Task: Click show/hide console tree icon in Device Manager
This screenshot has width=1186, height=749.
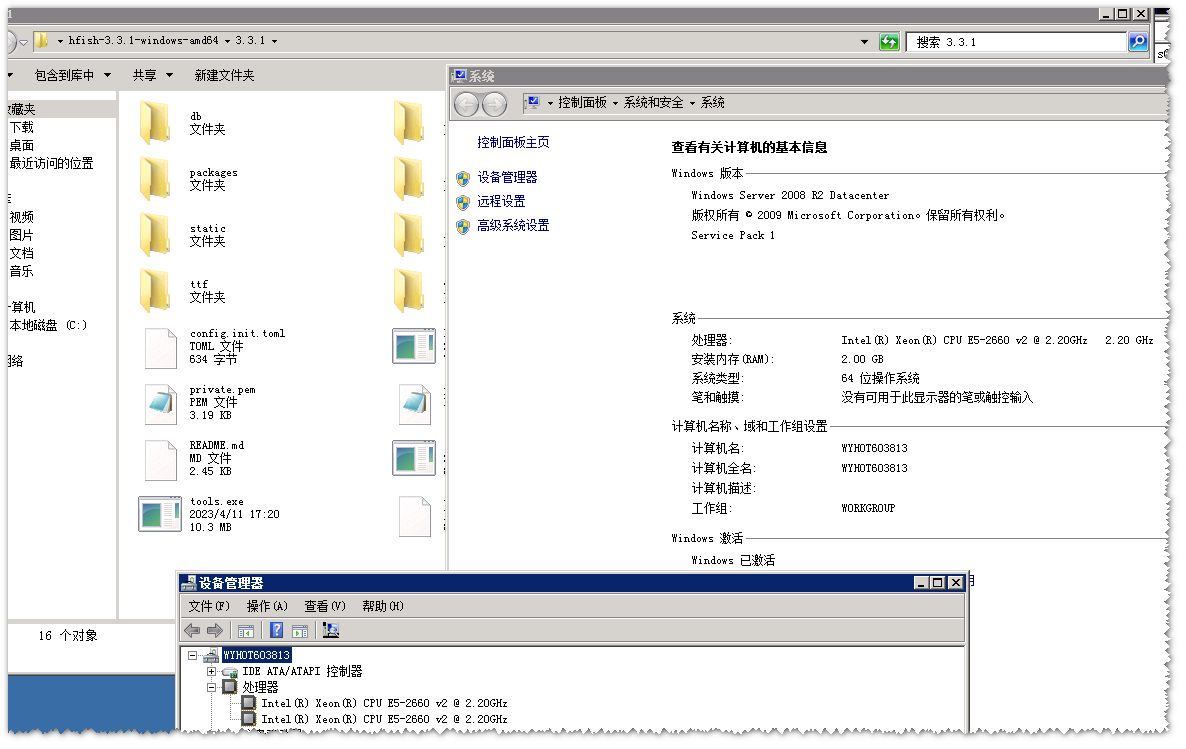Action: (246, 631)
